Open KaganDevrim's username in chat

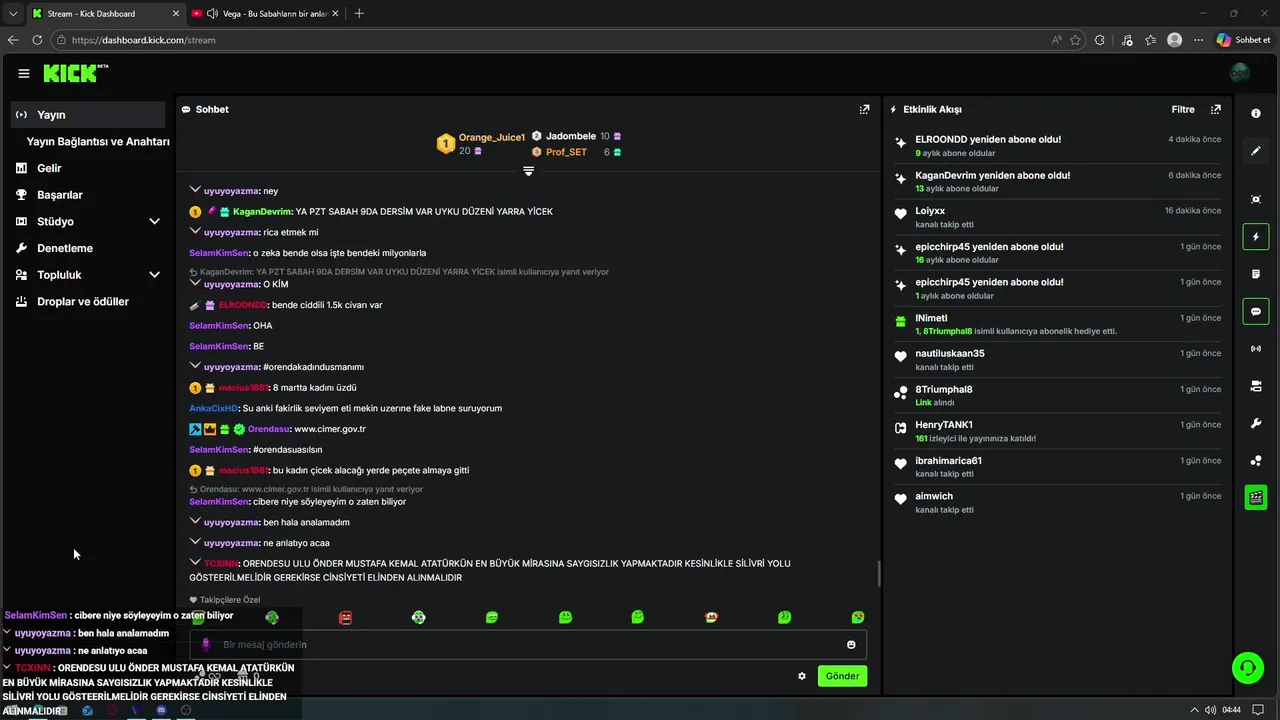pos(262,211)
